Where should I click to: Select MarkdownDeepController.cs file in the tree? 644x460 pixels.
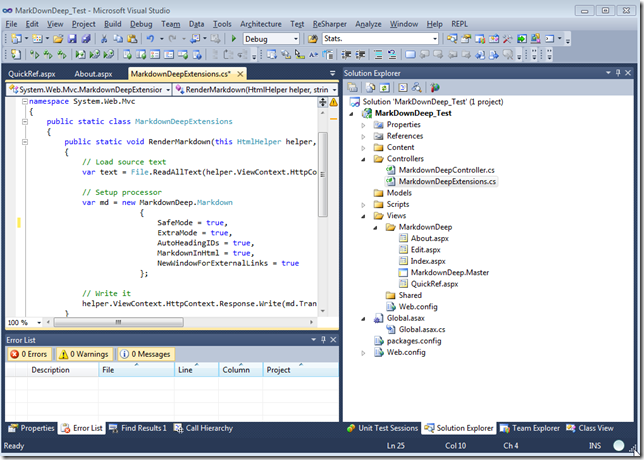[x=447, y=170]
